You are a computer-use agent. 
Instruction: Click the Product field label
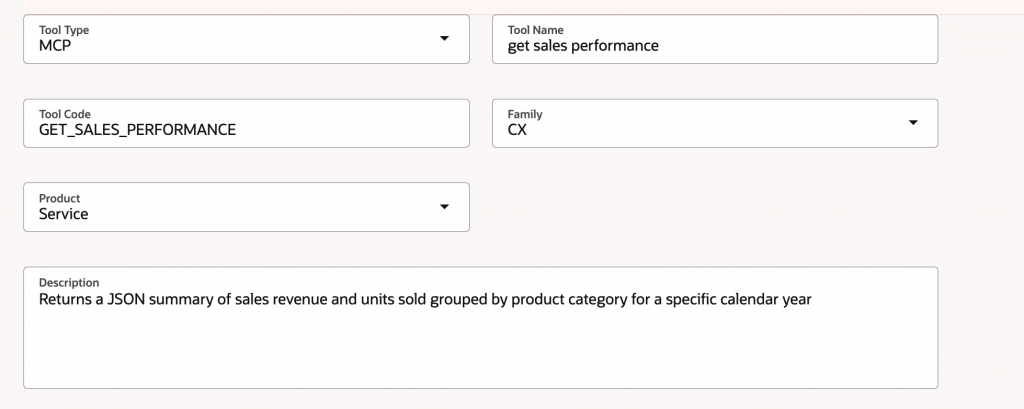point(60,198)
